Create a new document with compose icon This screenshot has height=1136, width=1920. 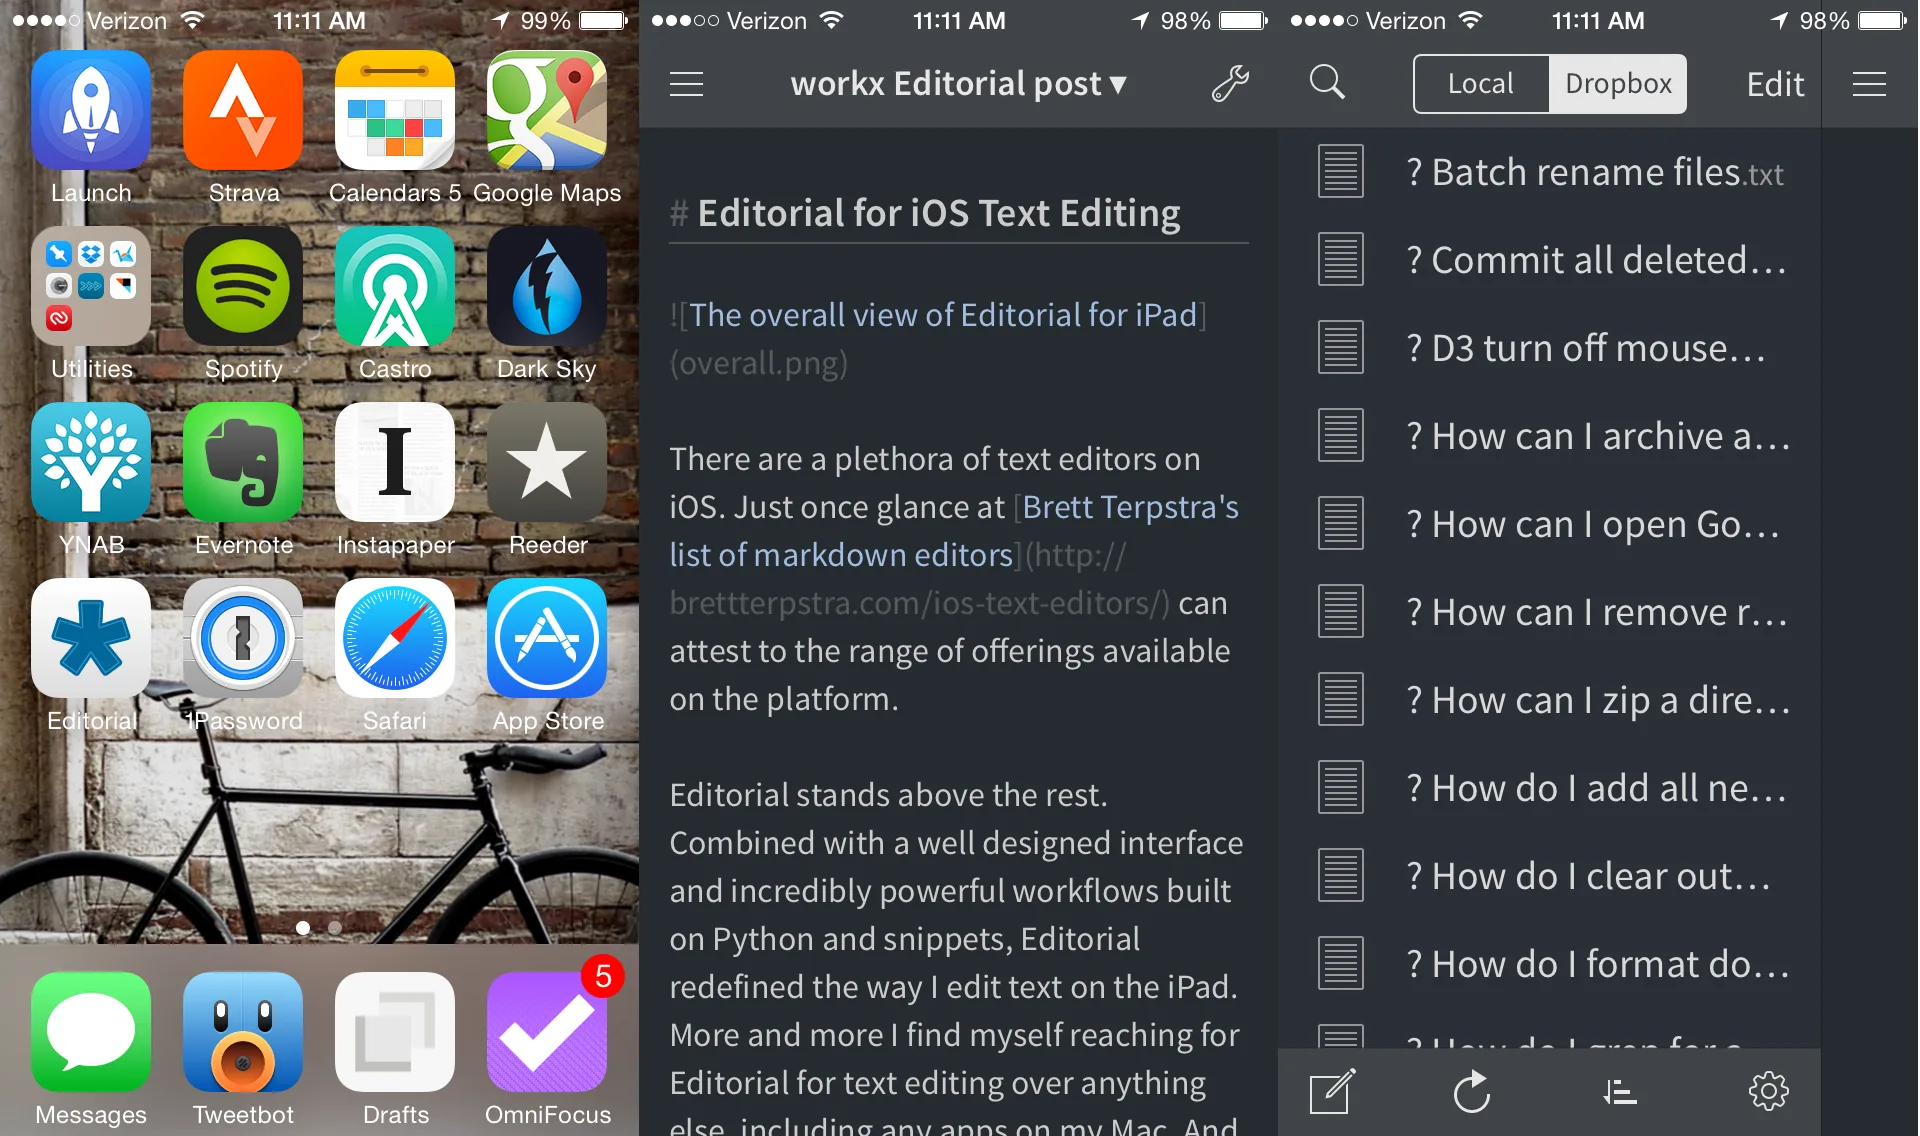pos(1333,1091)
